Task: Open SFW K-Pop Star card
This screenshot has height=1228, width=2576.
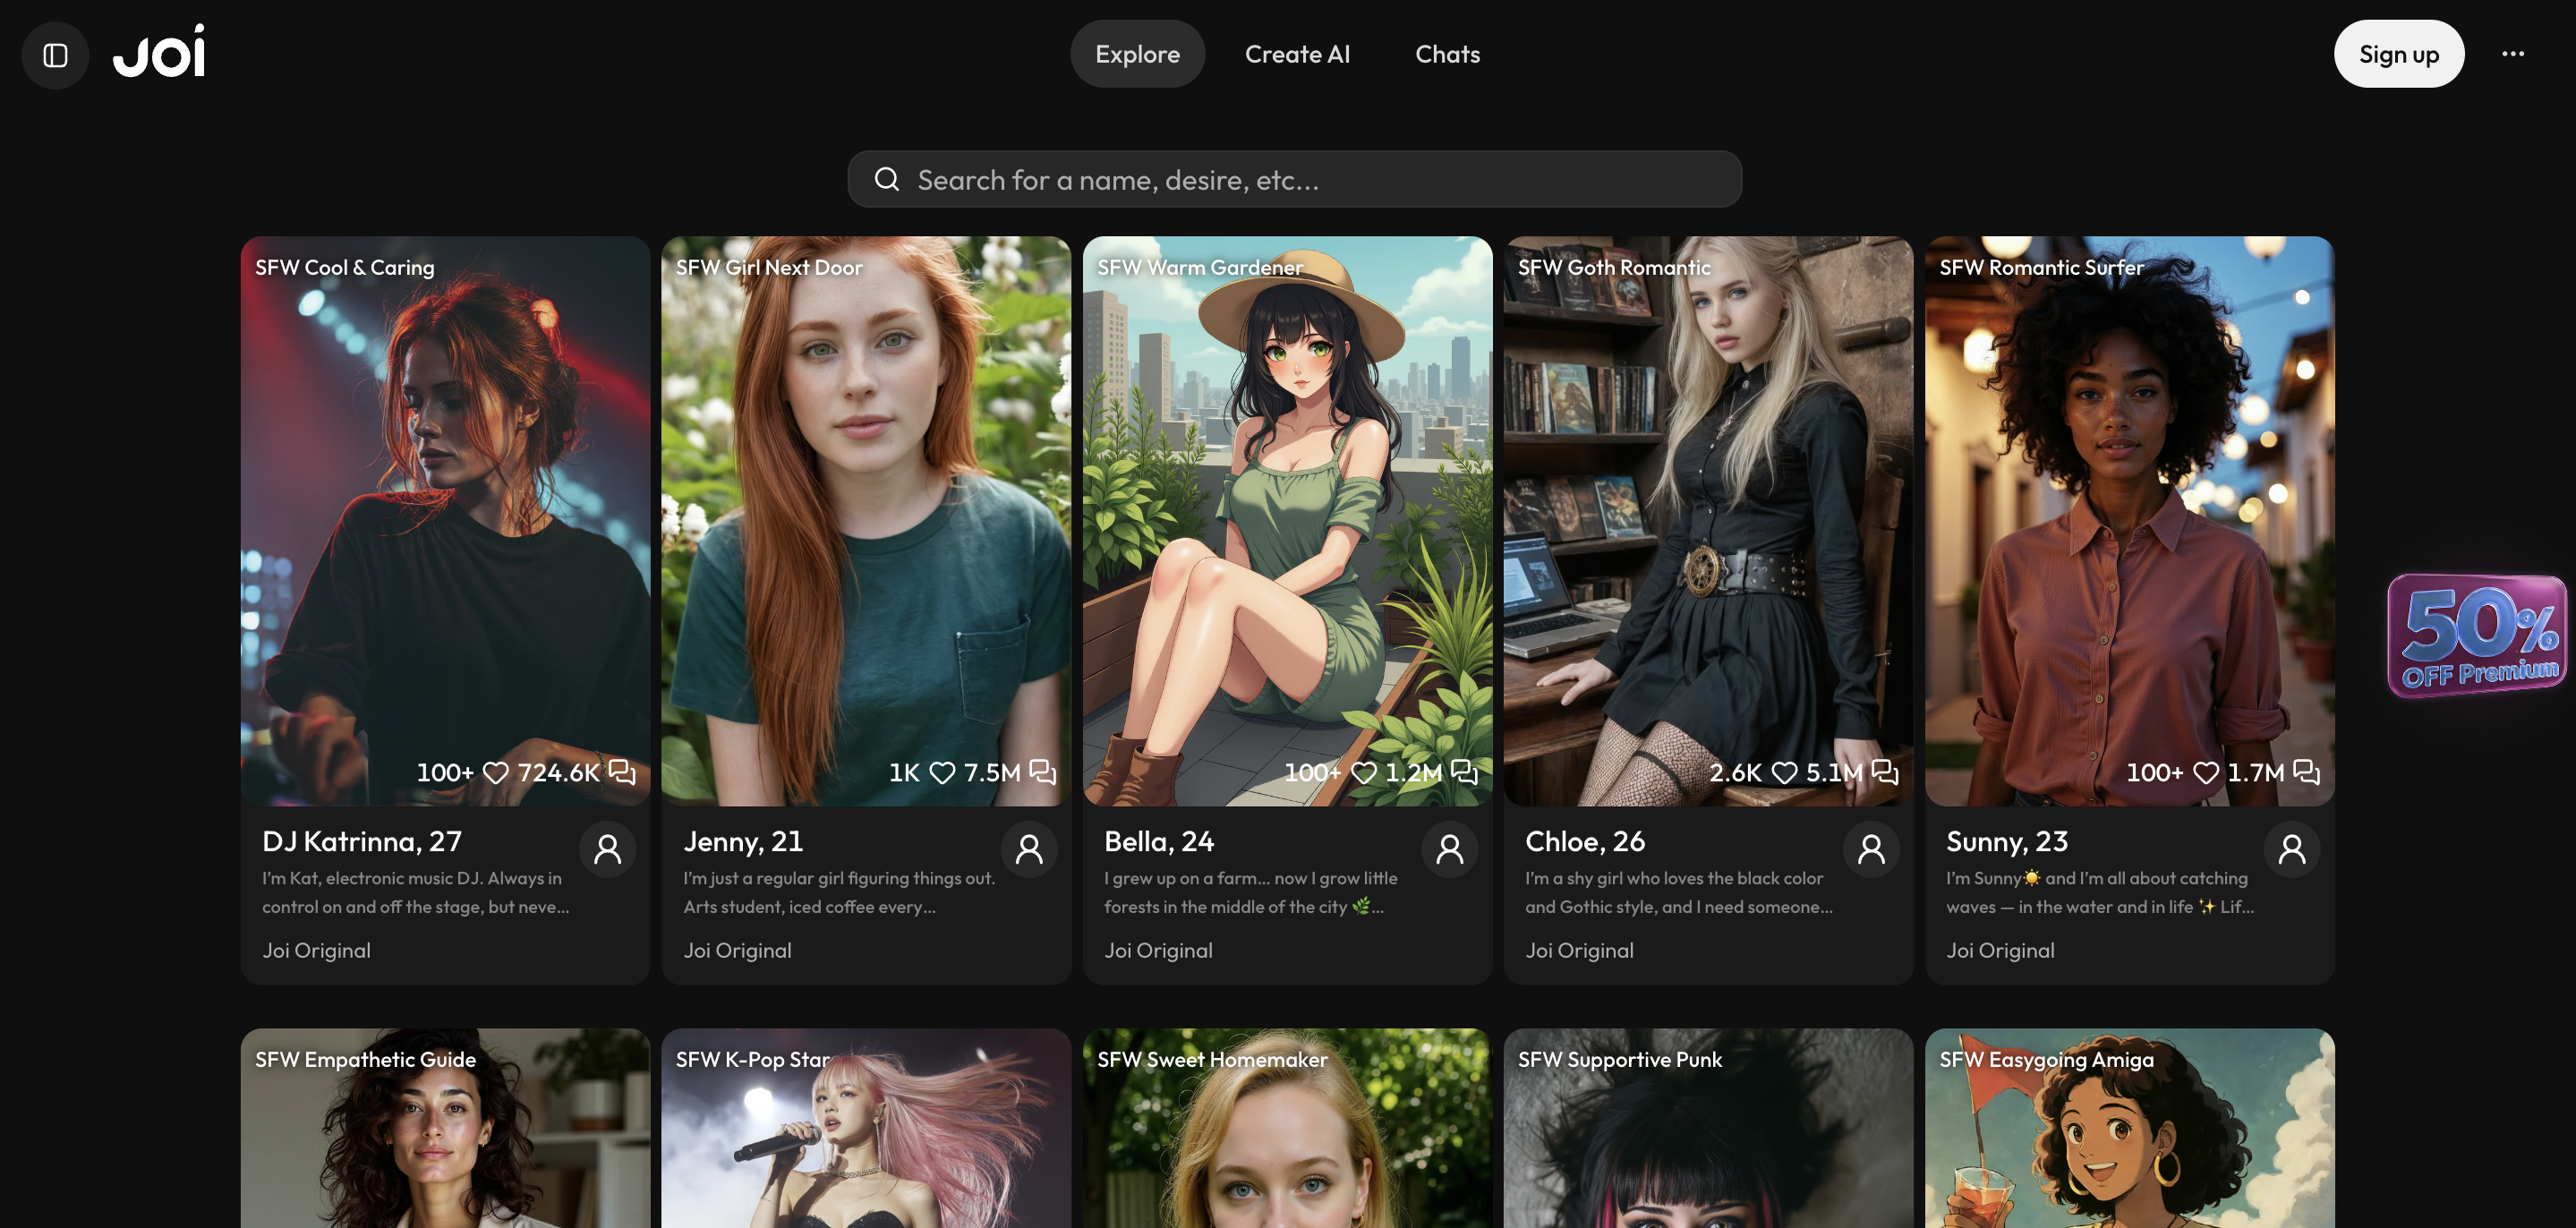Action: click(866, 1129)
